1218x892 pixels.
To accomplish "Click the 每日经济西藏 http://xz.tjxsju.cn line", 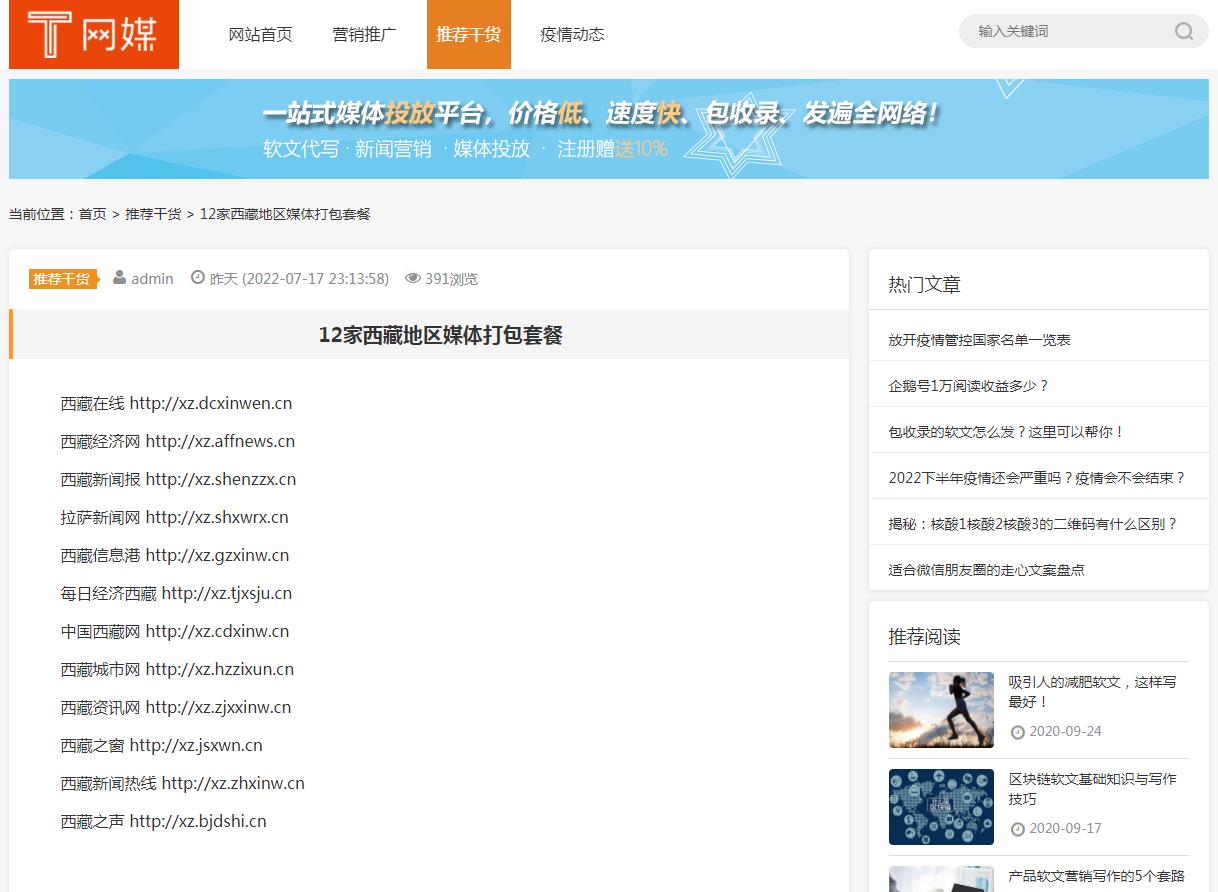I will tap(176, 594).
